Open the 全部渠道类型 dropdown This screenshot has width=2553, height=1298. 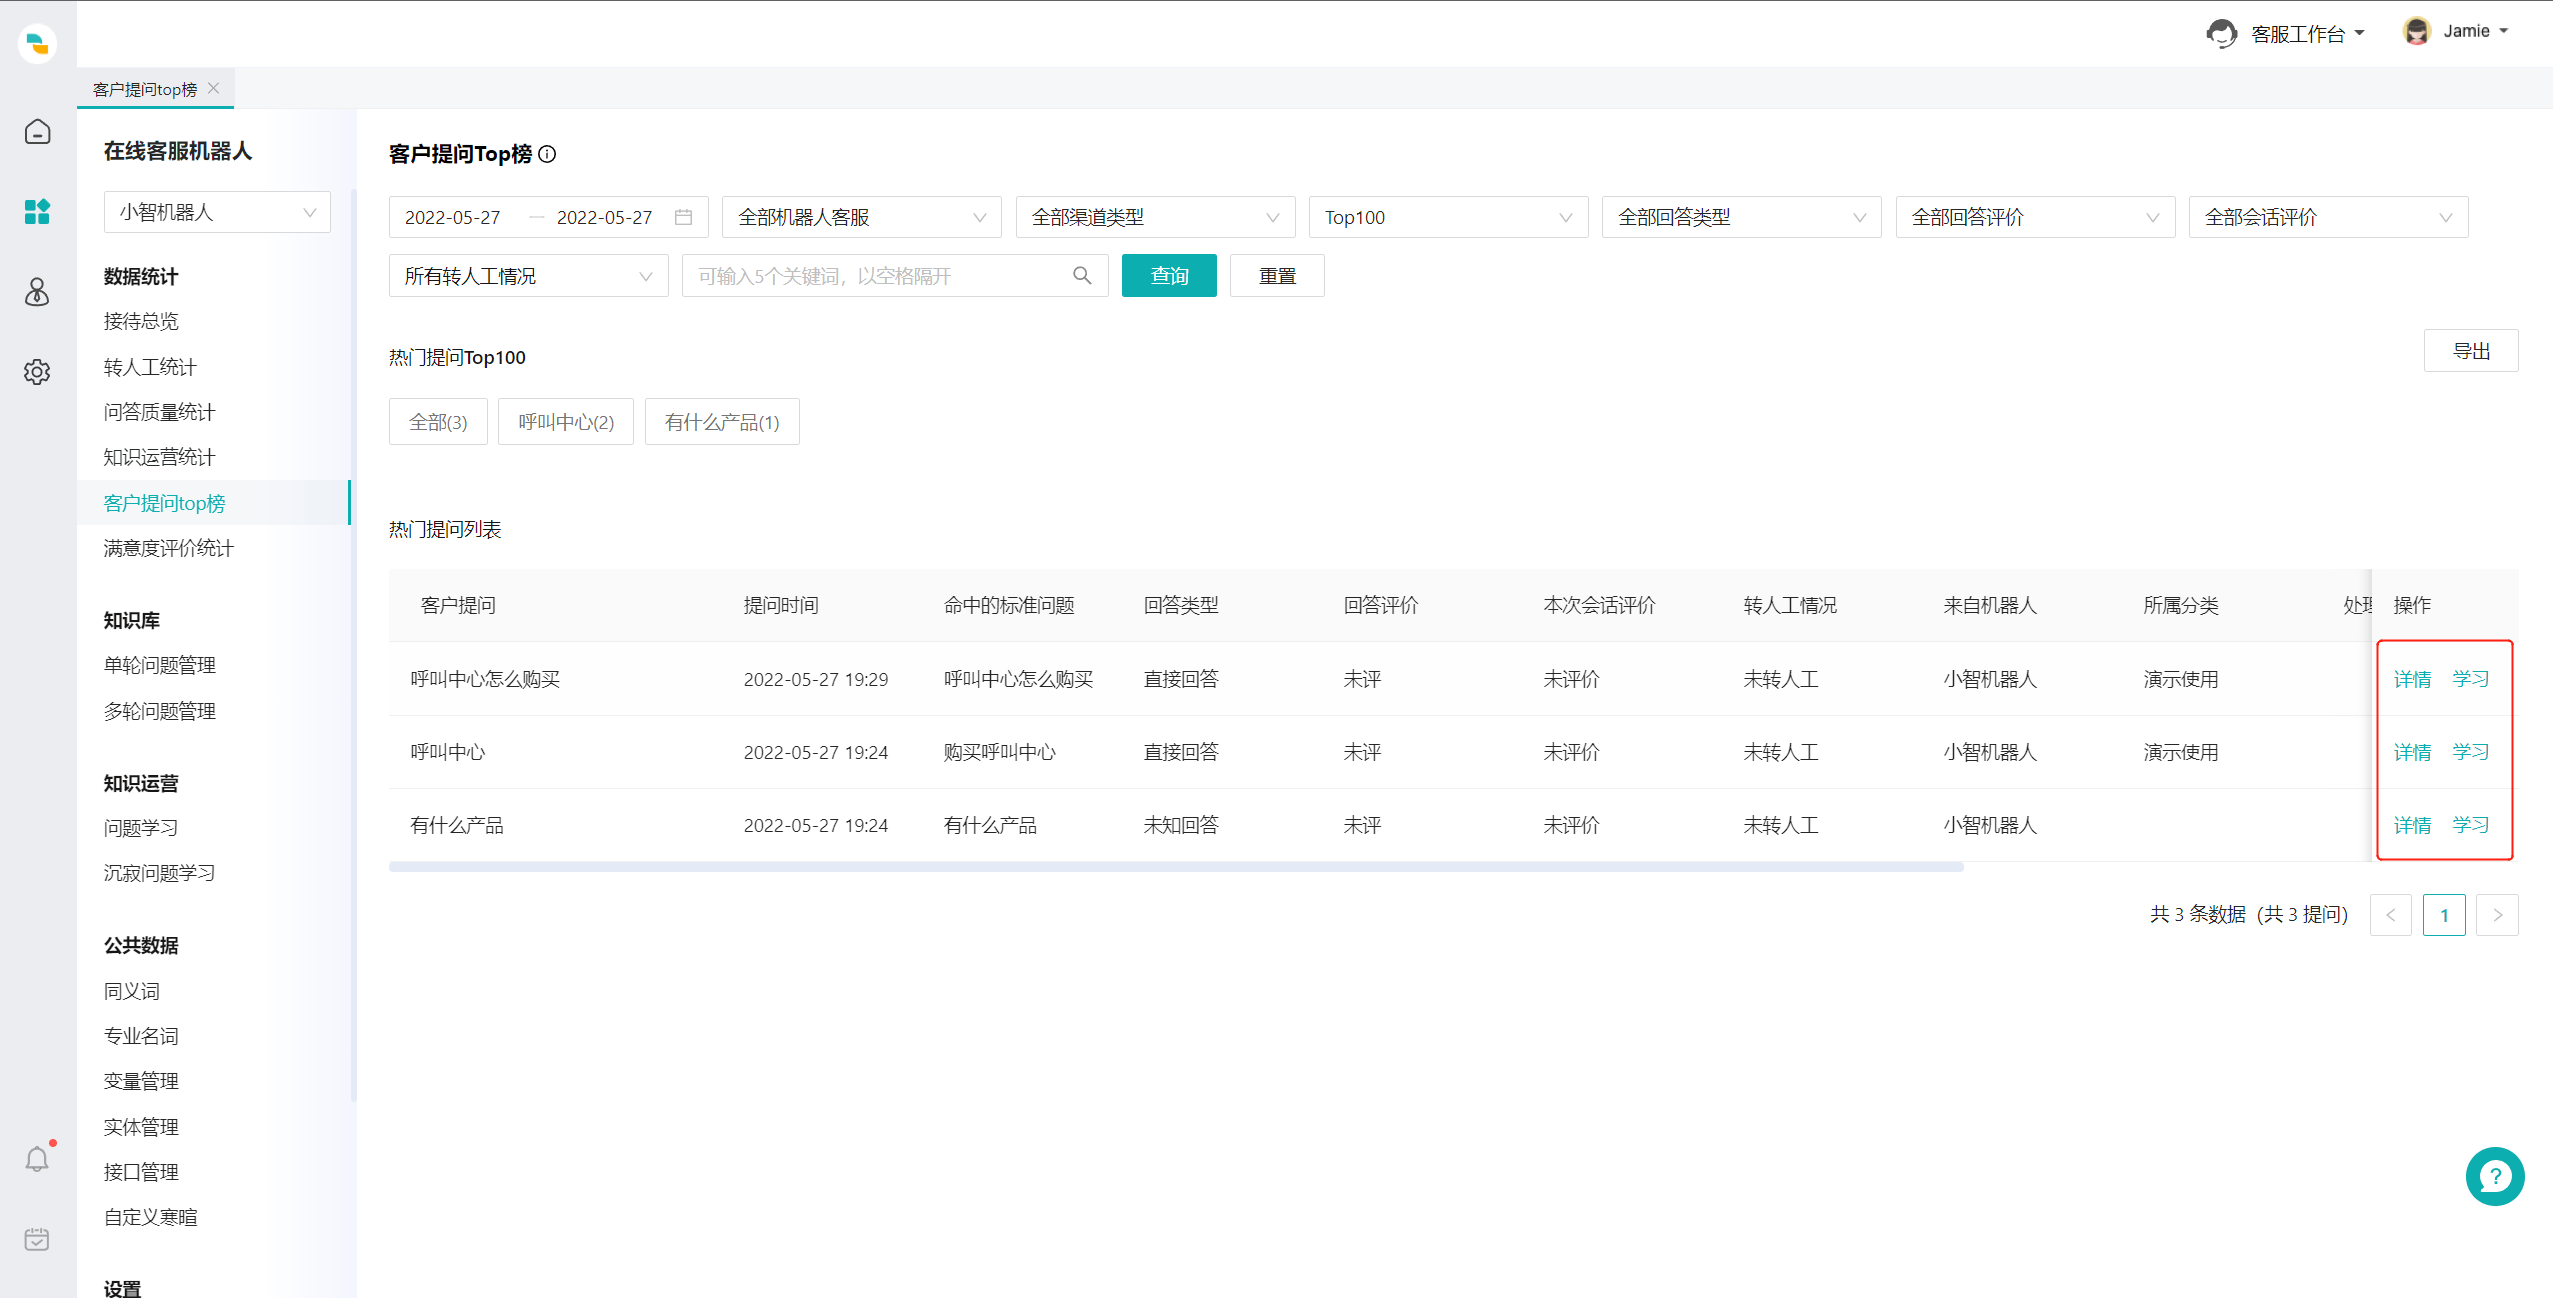point(1155,217)
